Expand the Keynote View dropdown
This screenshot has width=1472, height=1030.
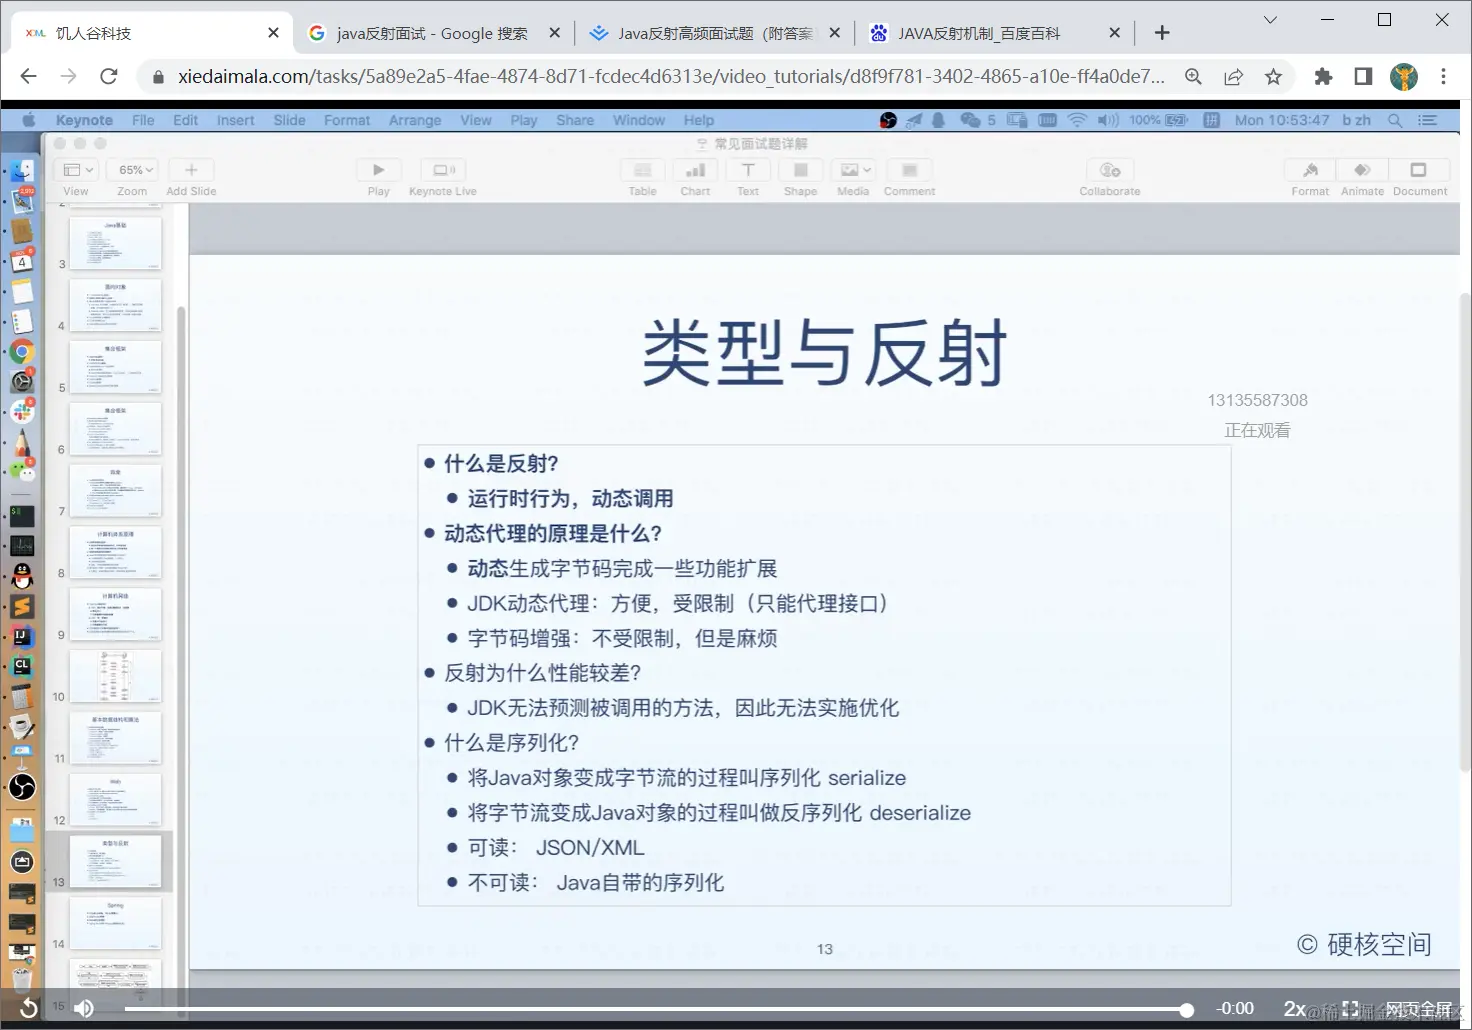pos(77,170)
